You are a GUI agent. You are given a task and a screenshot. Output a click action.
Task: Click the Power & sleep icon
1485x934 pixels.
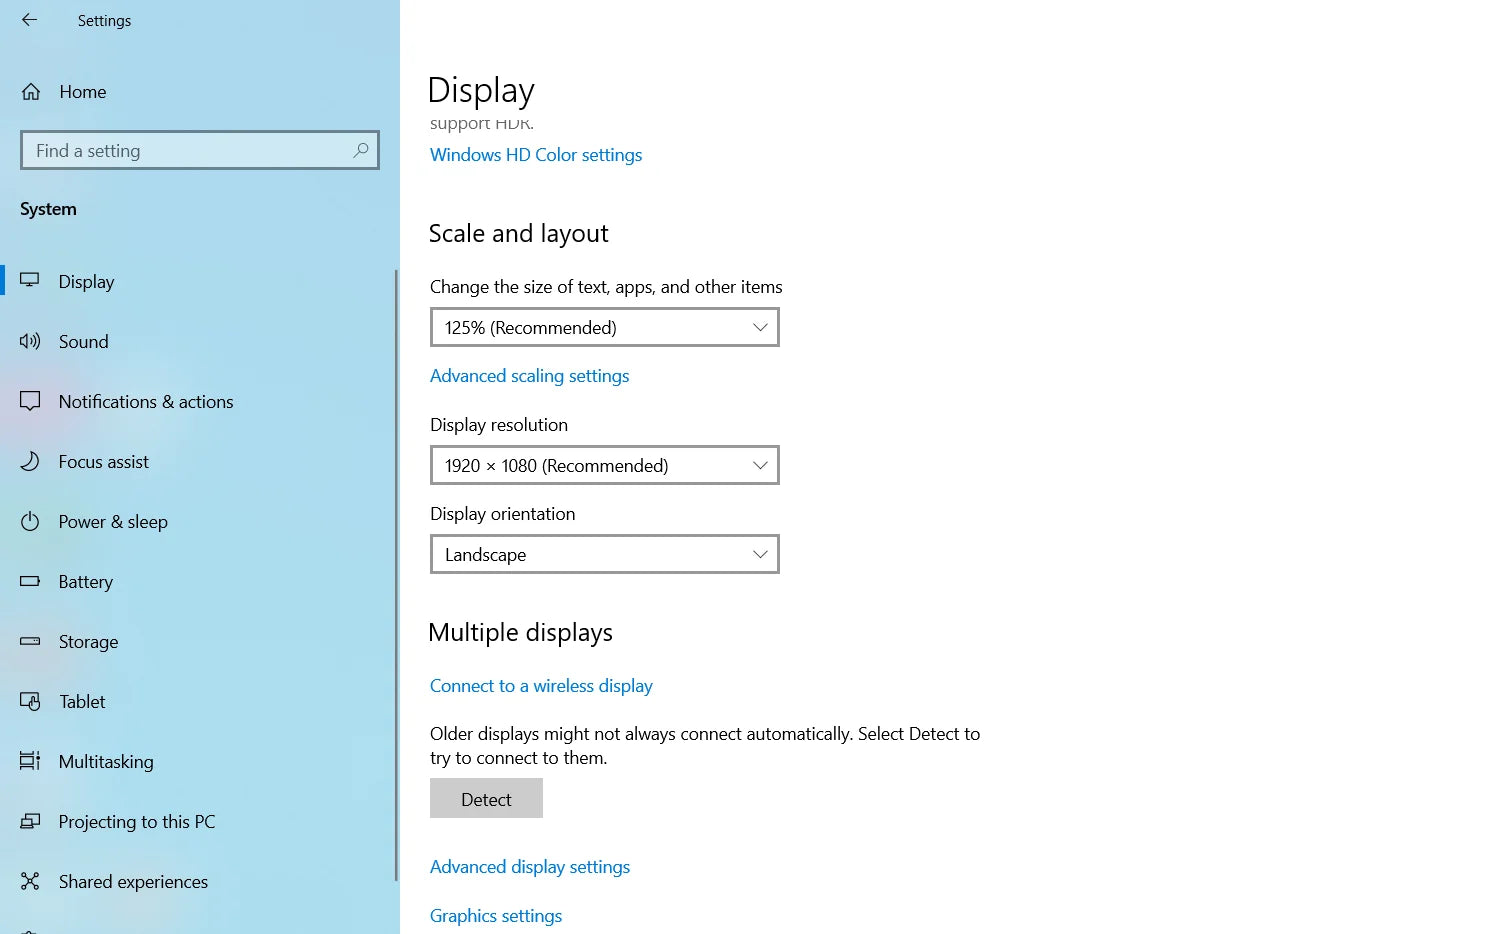[30, 521]
